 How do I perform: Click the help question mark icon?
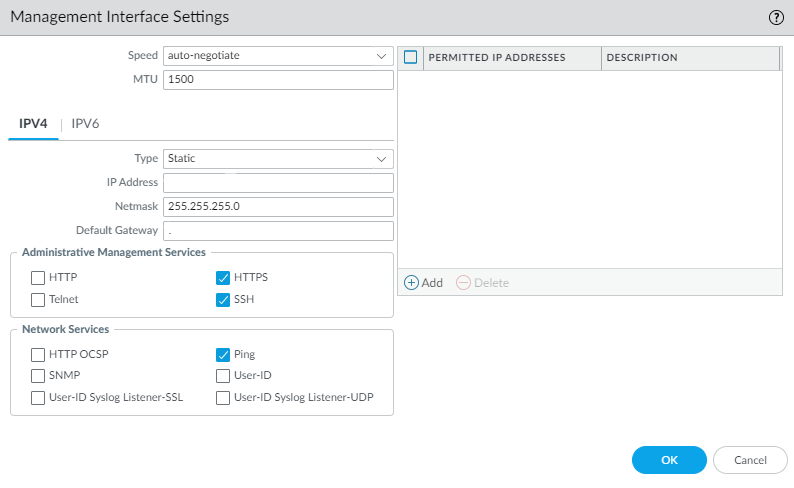click(775, 17)
